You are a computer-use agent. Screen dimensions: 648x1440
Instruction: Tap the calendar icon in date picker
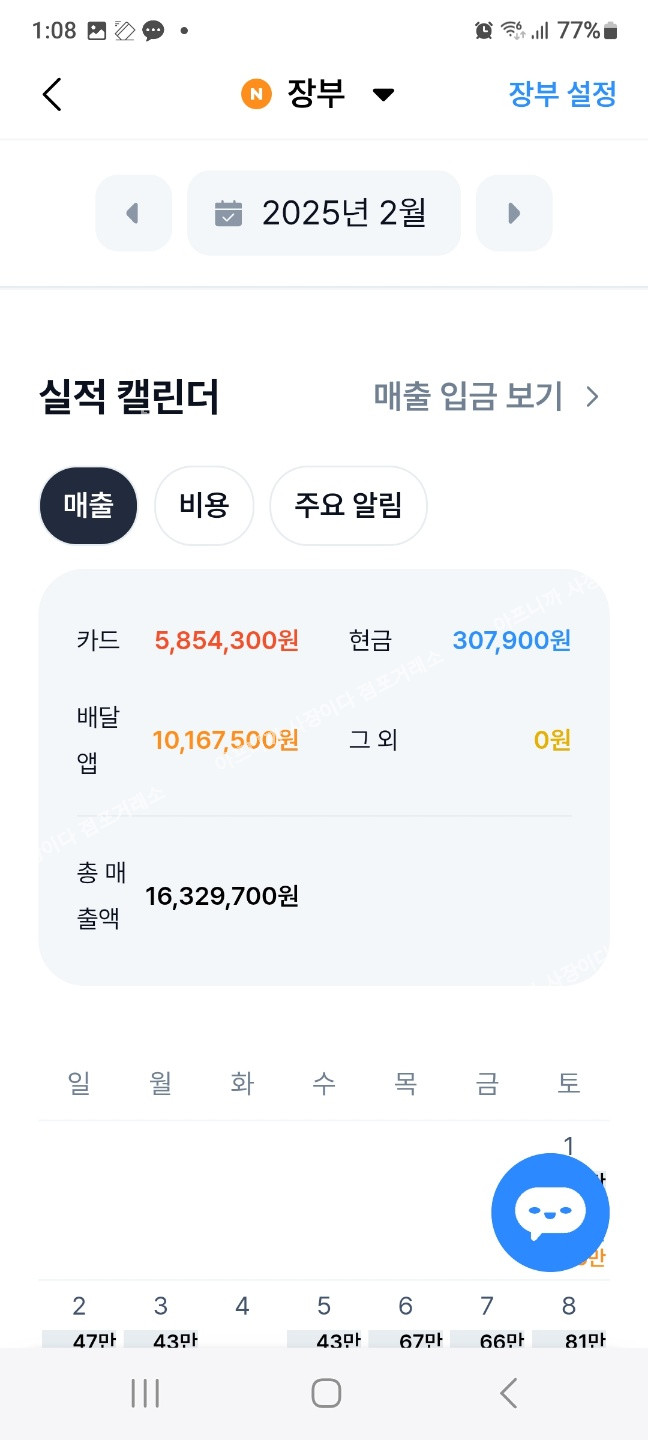[229, 213]
